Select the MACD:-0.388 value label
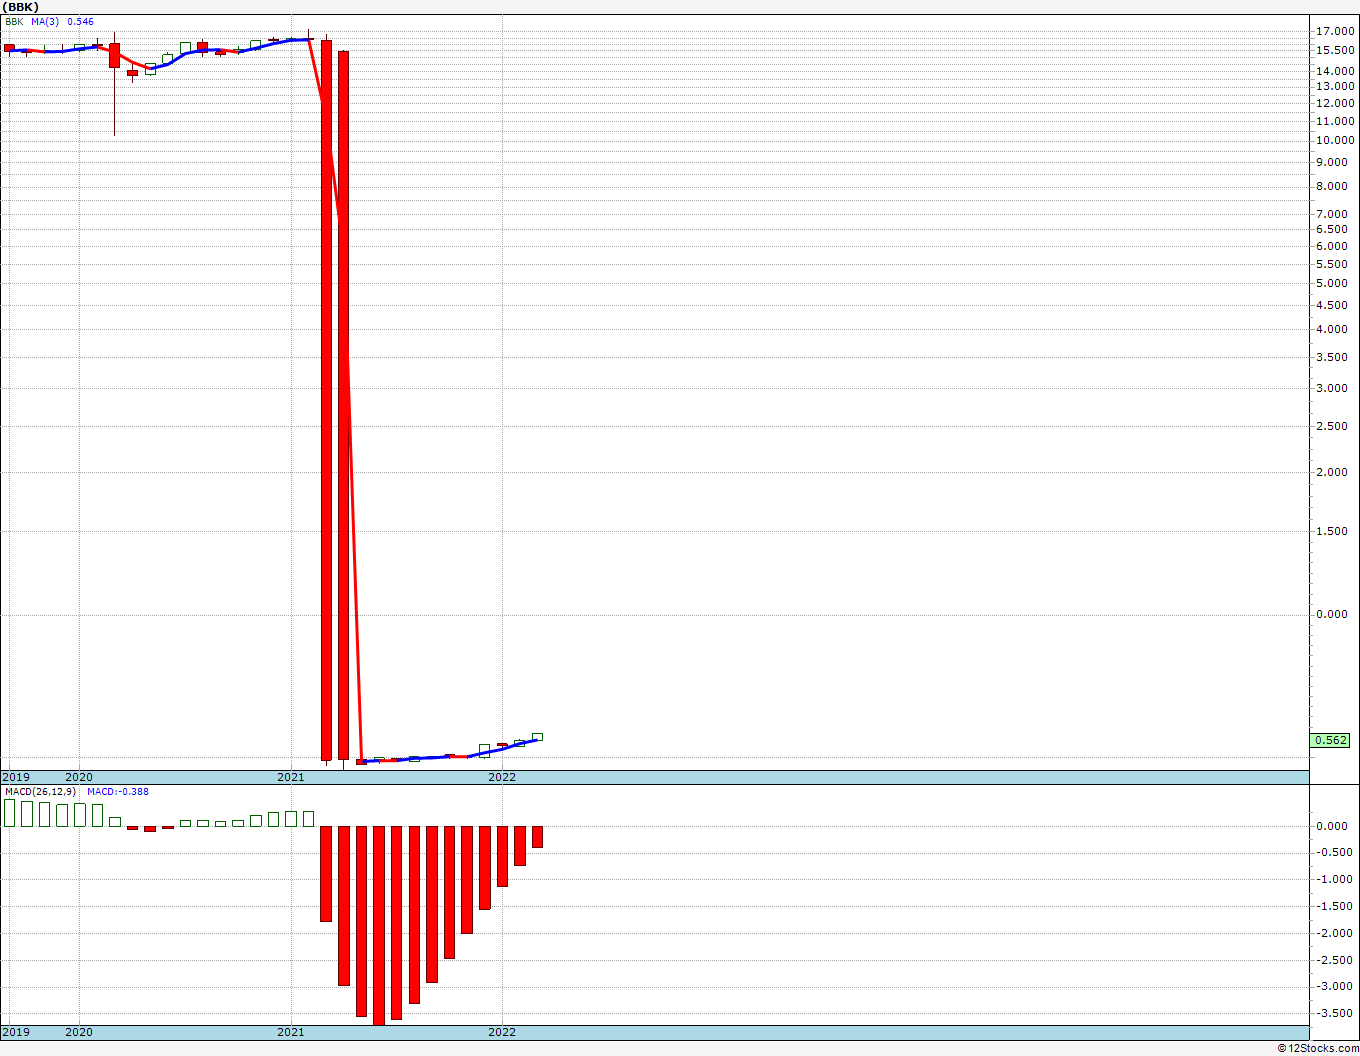The height and width of the screenshot is (1056, 1360). (x=118, y=791)
